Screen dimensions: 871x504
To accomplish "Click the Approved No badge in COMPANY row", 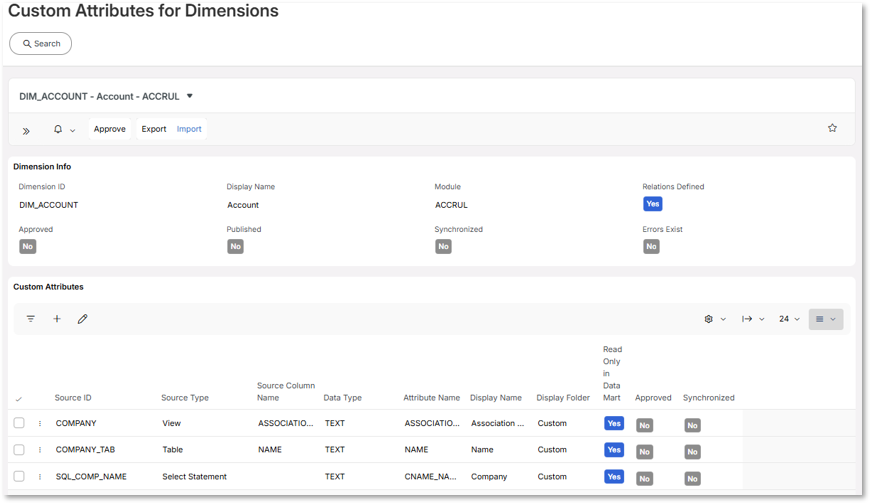I will pos(644,426).
